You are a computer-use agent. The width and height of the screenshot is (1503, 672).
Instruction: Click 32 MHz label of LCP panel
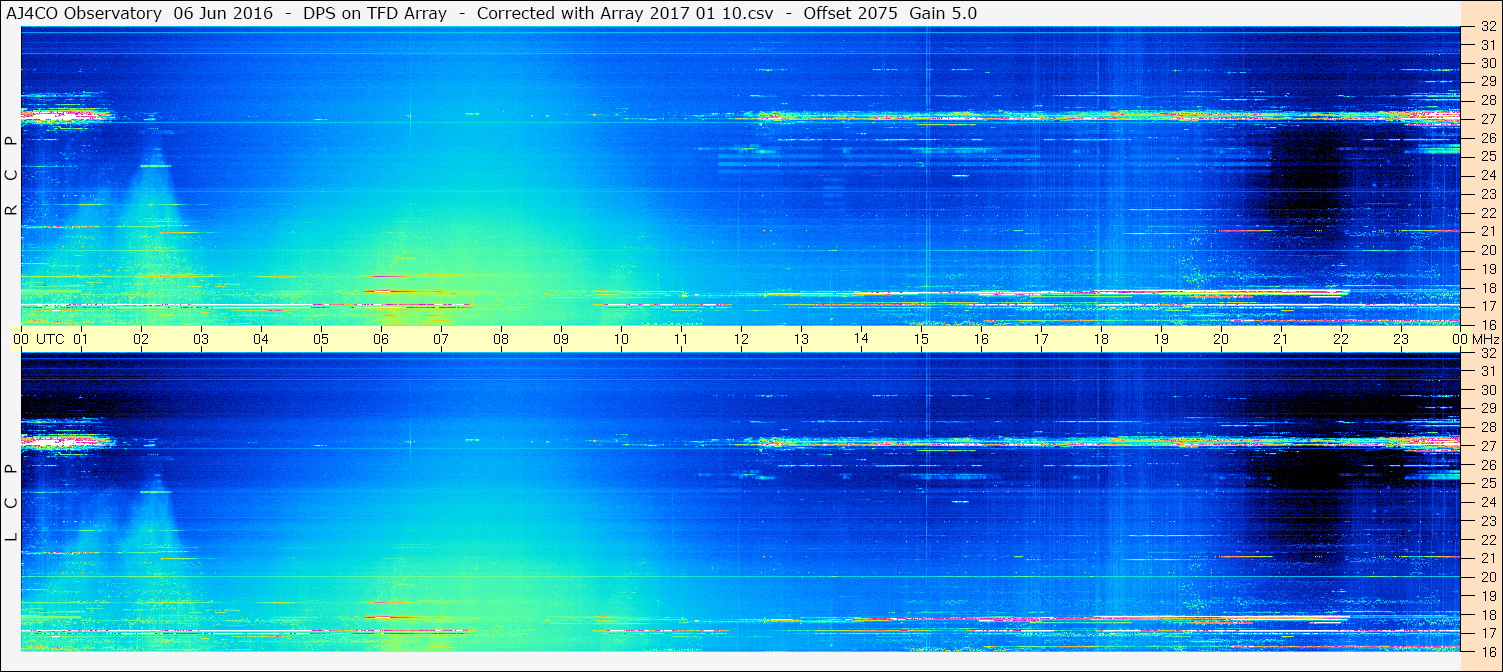click(x=1489, y=353)
